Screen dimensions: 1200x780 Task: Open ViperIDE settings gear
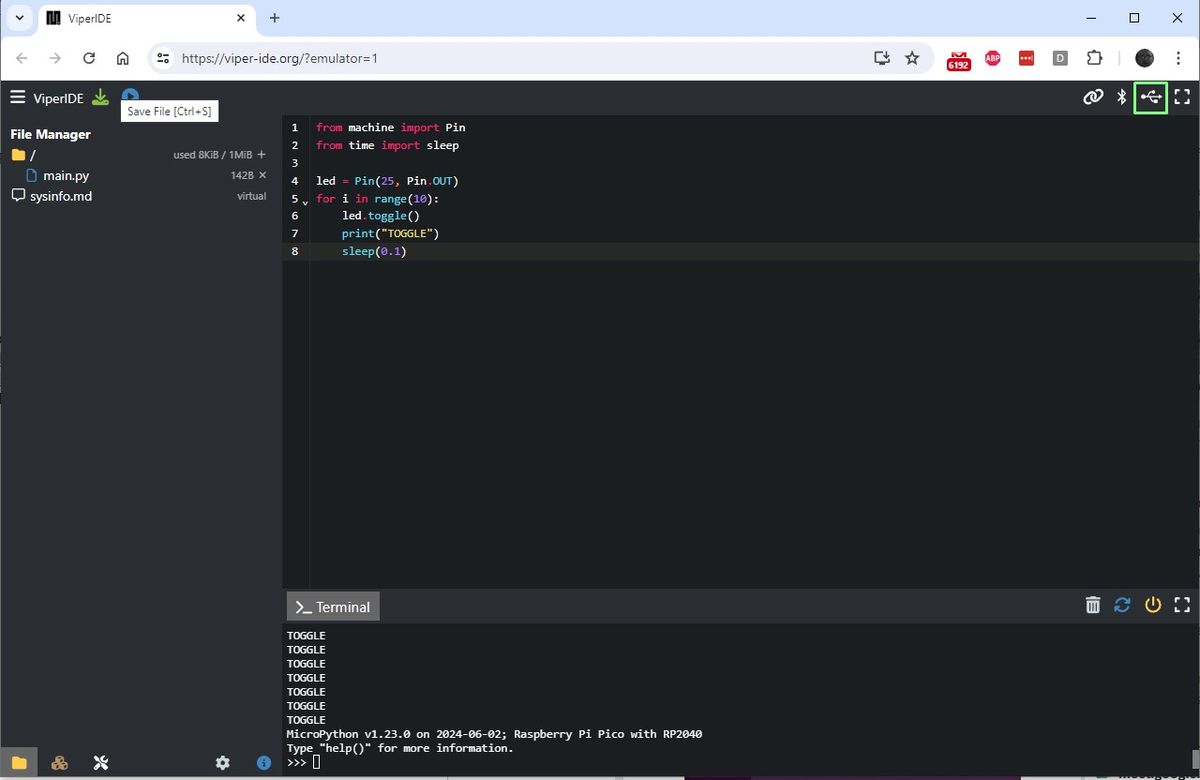[223, 762]
